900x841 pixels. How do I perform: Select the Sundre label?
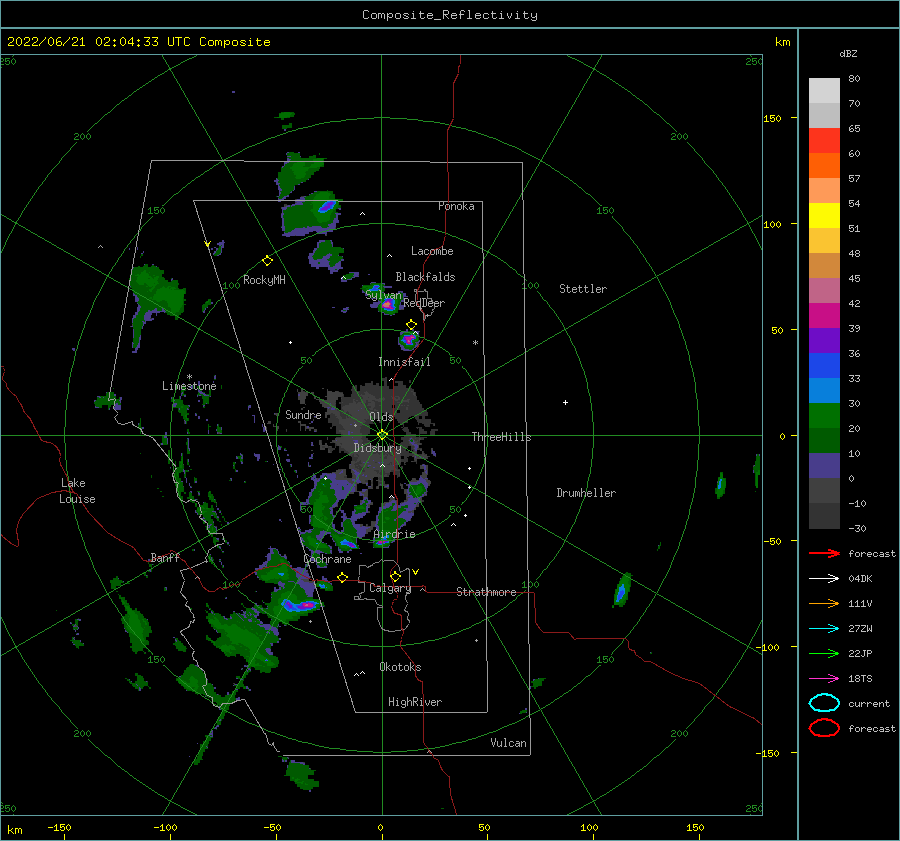point(303,414)
